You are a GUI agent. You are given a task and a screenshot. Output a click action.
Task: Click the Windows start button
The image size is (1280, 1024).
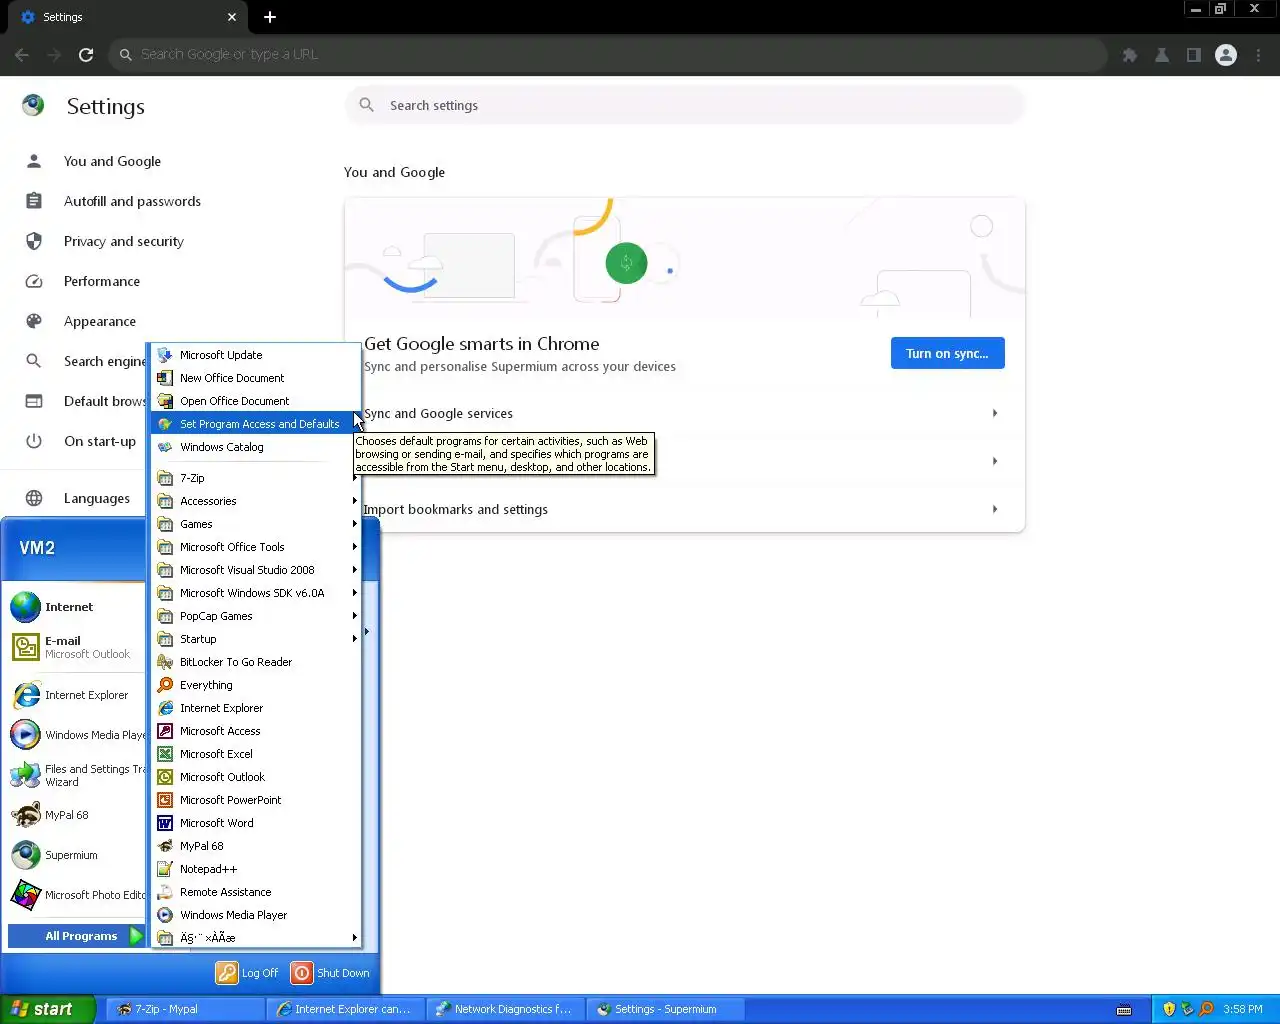[48, 1009]
